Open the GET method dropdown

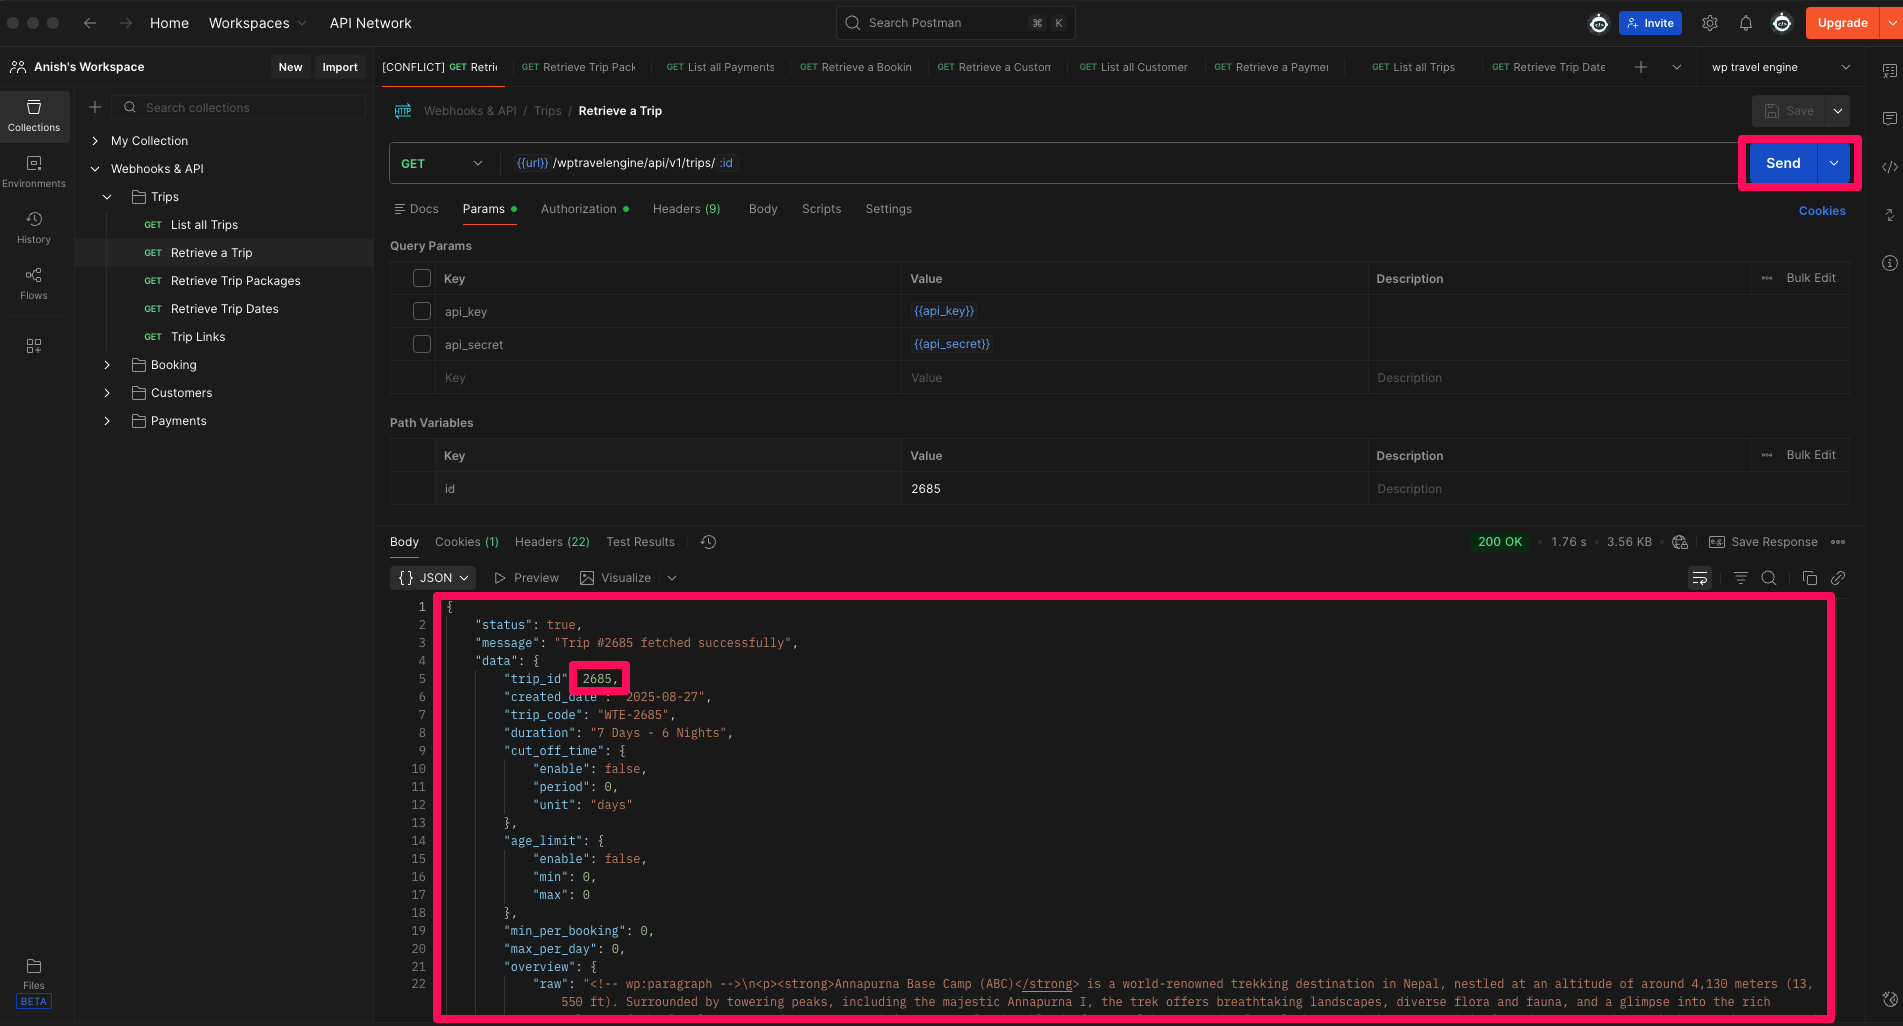tap(441, 163)
